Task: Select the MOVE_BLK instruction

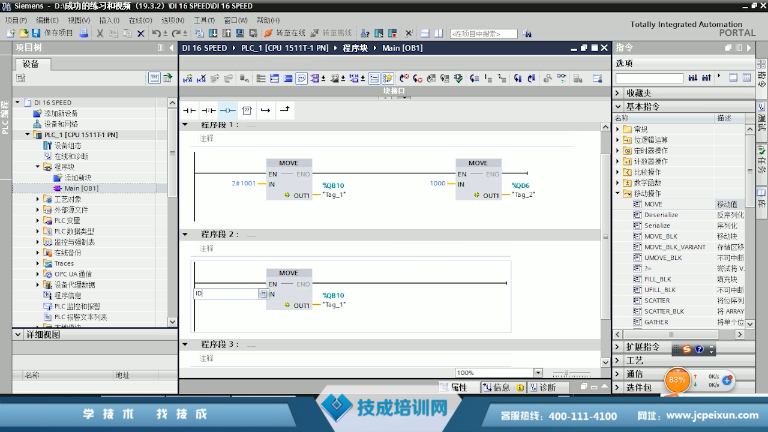Action: pos(661,236)
